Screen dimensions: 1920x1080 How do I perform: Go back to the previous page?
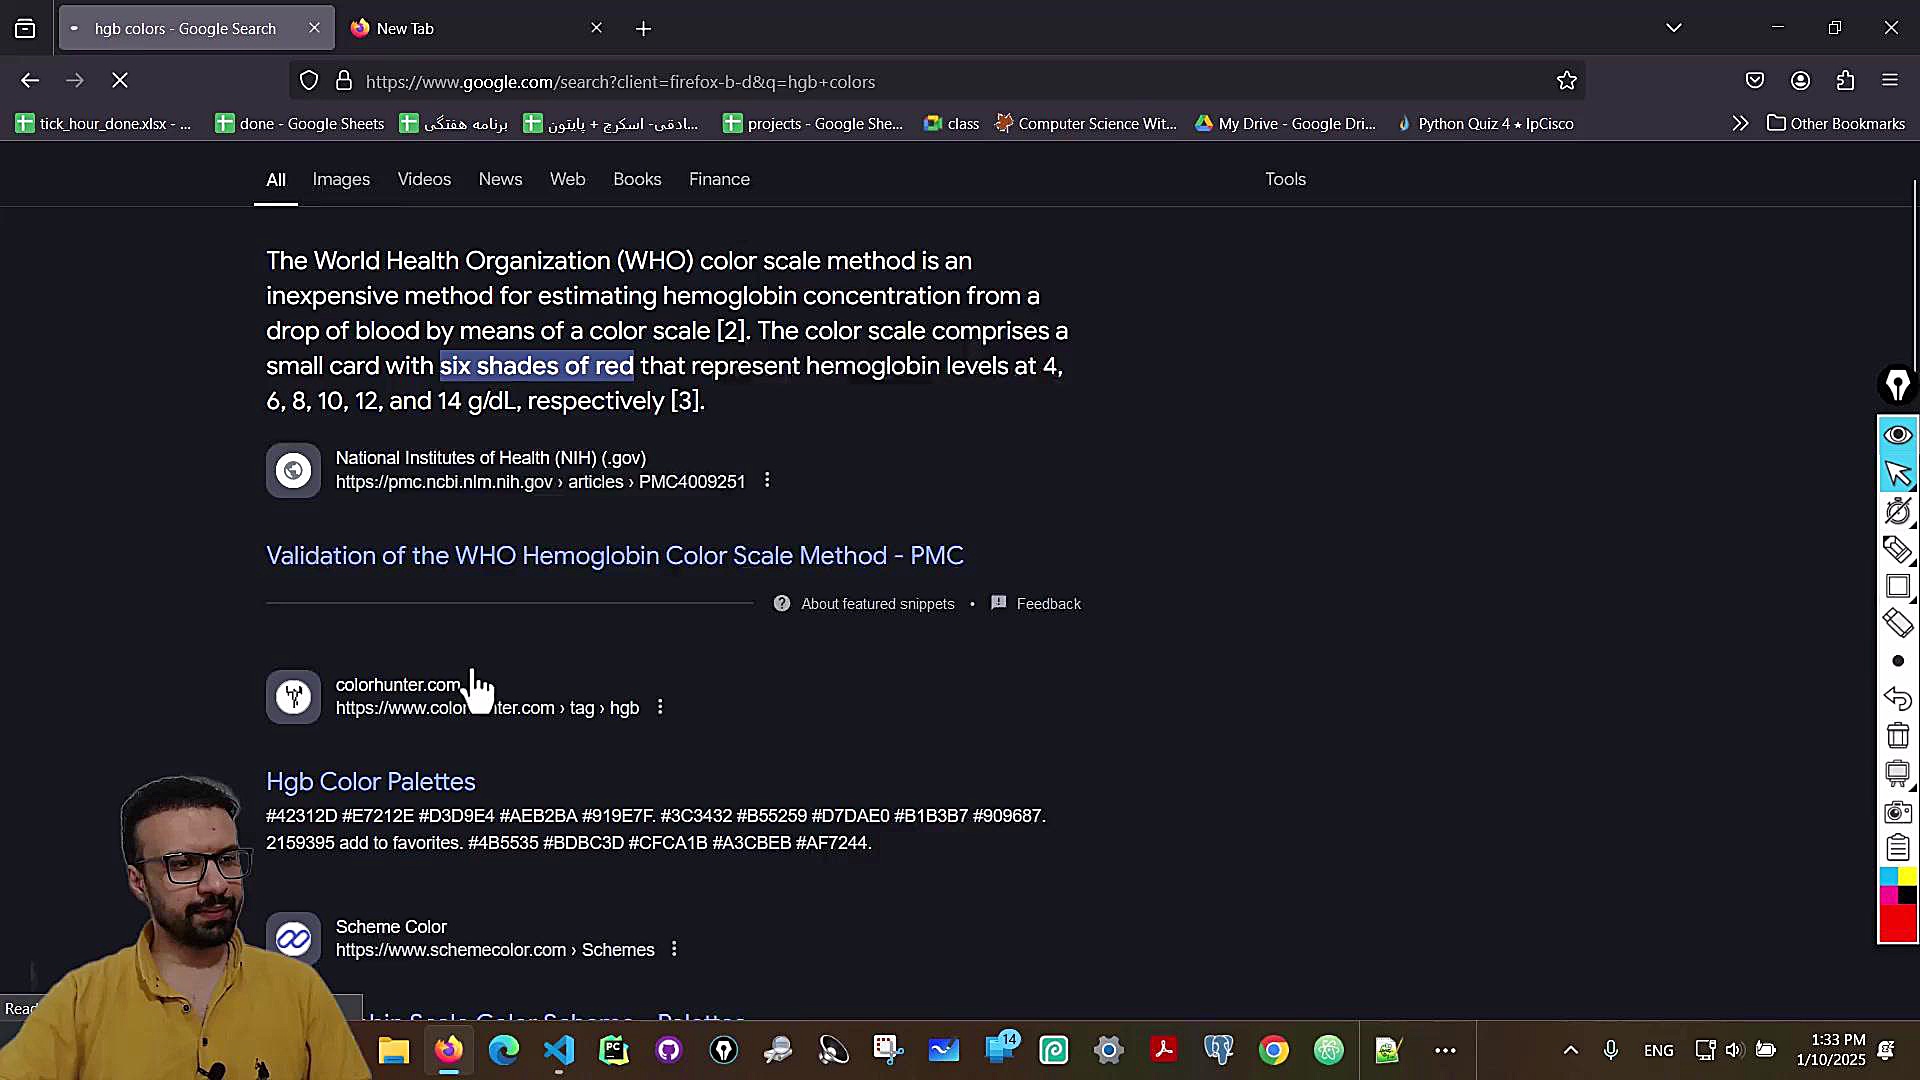coord(30,81)
